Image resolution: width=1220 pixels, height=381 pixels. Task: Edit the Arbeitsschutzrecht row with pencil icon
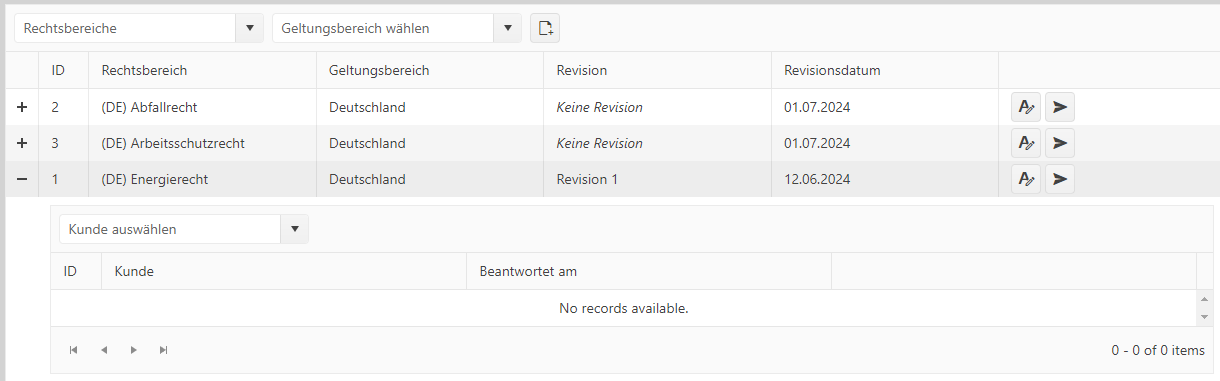pos(1026,143)
